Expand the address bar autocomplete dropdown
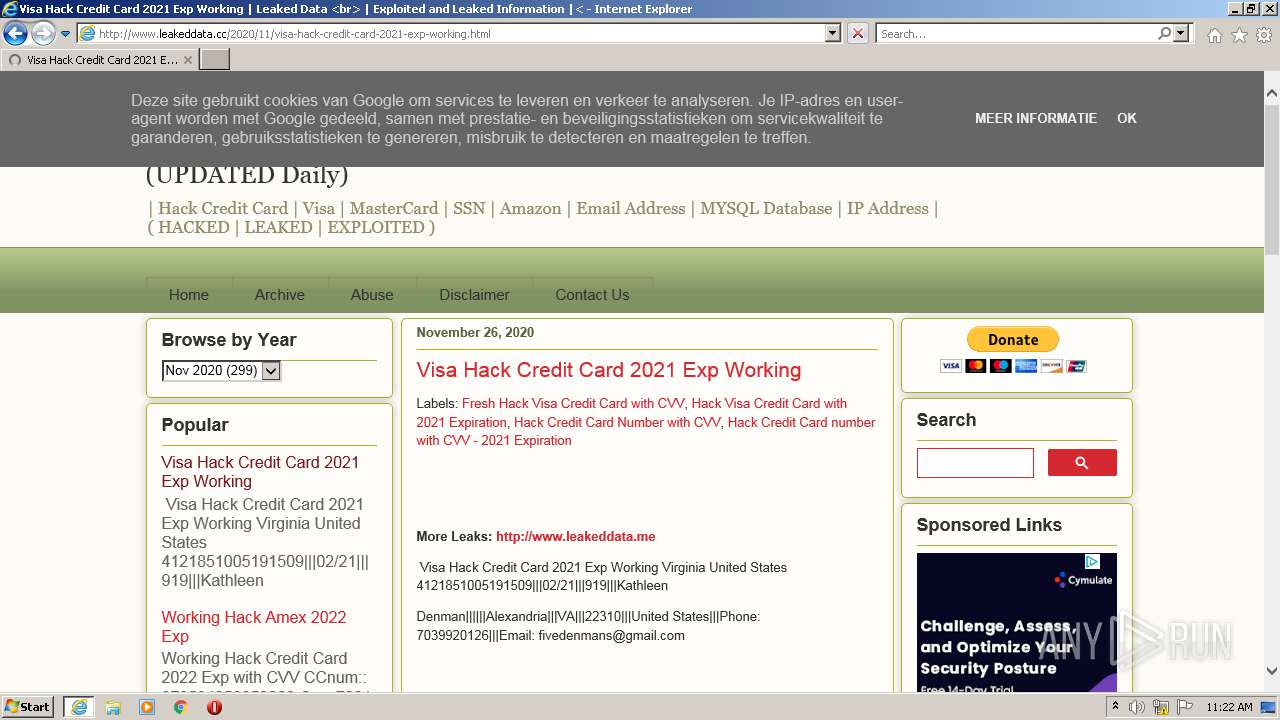The width and height of the screenshot is (1280, 720). [x=833, y=33]
